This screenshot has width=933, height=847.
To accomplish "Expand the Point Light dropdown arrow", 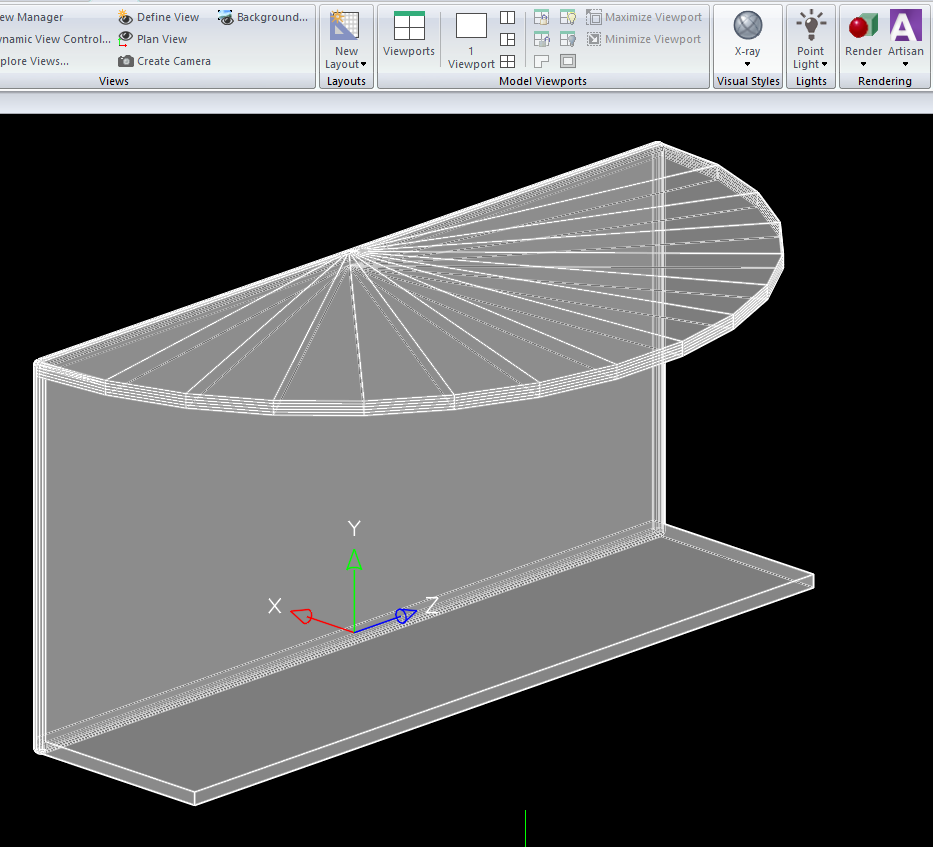I will [x=824, y=64].
